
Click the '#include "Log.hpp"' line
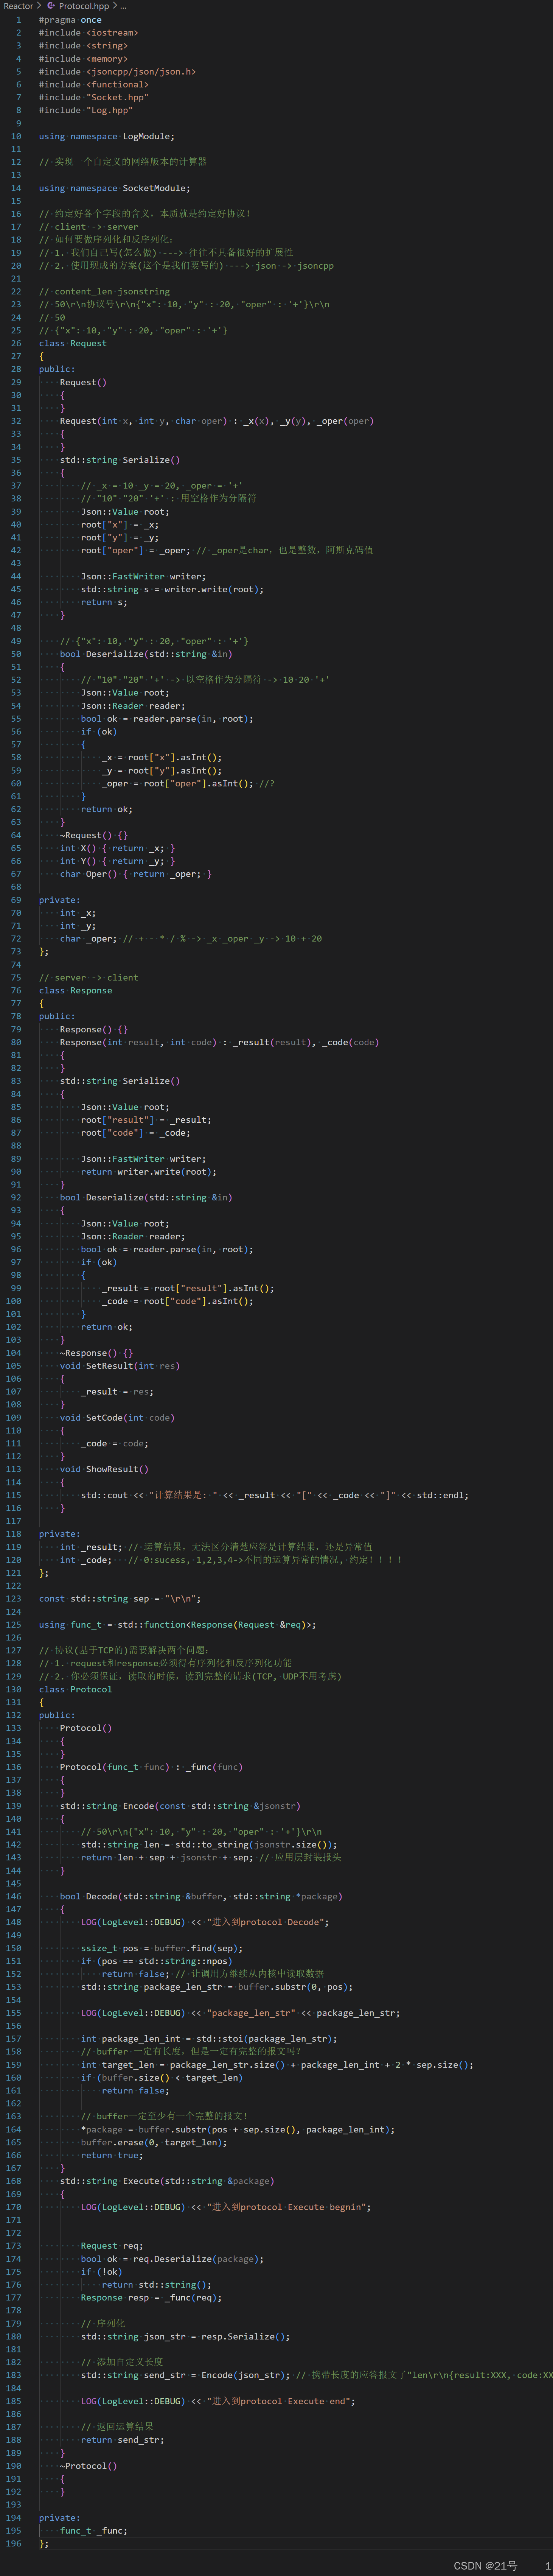[86, 110]
